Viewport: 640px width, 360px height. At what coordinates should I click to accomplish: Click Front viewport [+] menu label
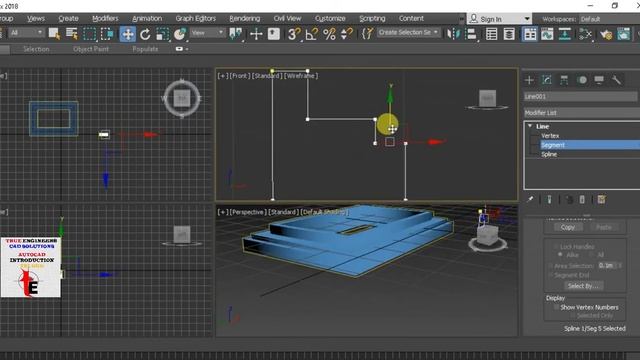coord(222,76)
